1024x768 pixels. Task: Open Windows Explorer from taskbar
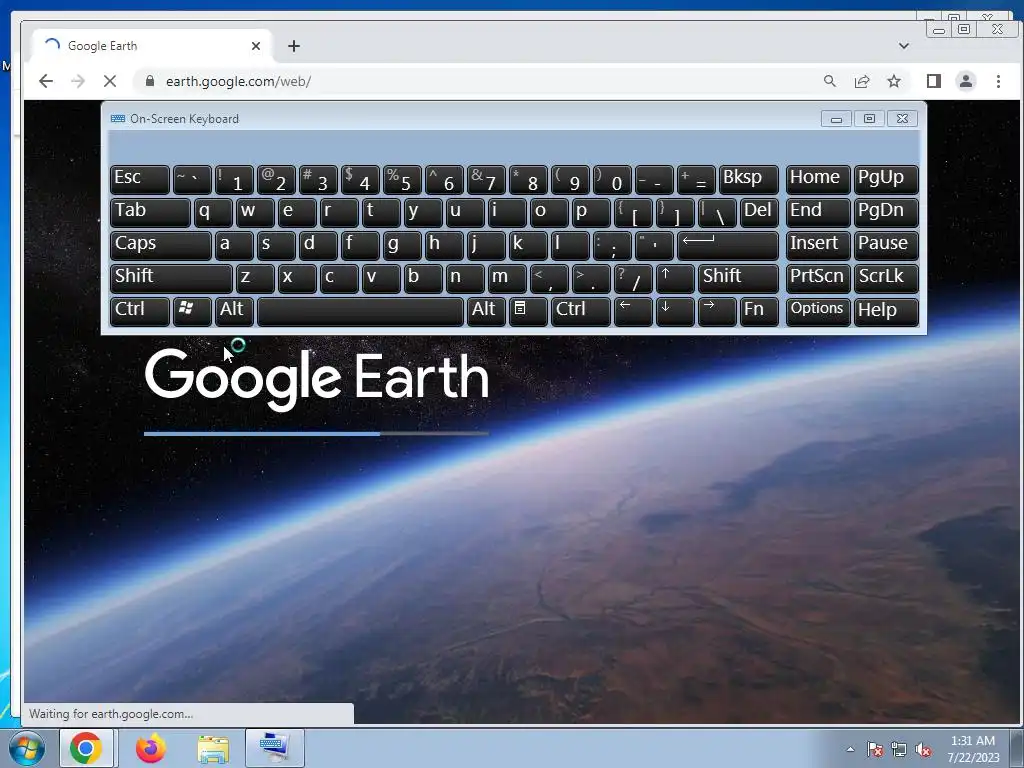pyautogui.click(x=213, y=748)
